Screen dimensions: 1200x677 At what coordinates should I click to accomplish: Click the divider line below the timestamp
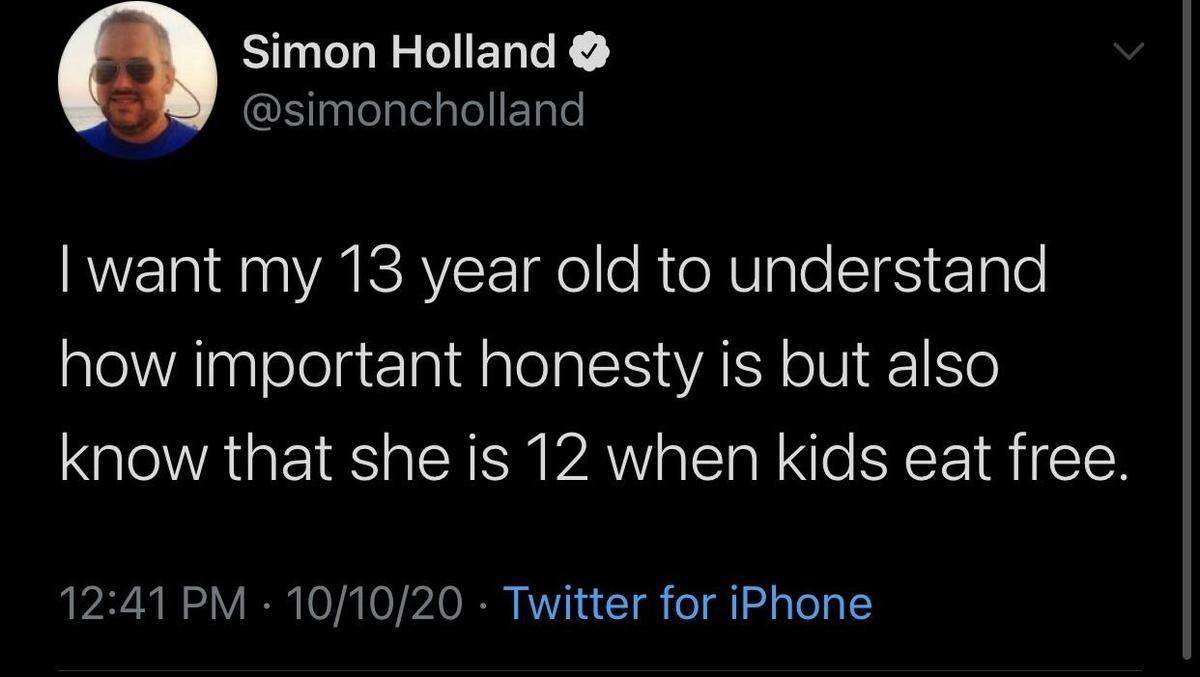(600, 669)
